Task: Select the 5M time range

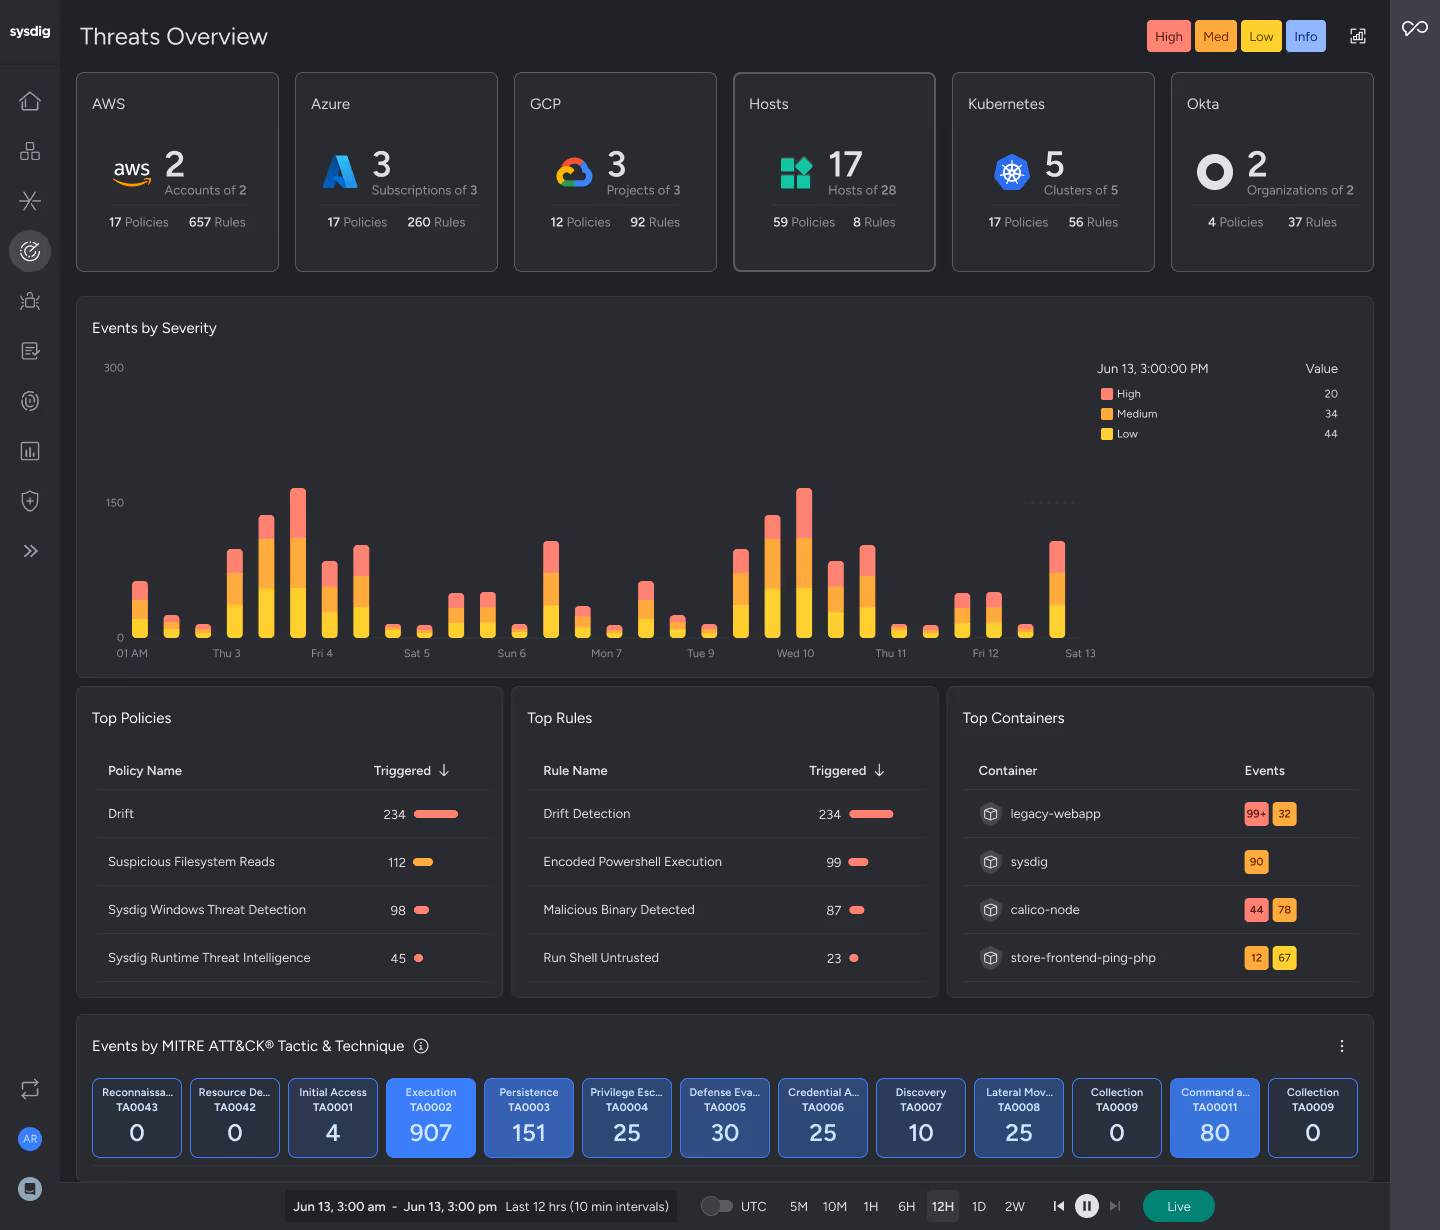Action: point(798,1206)
